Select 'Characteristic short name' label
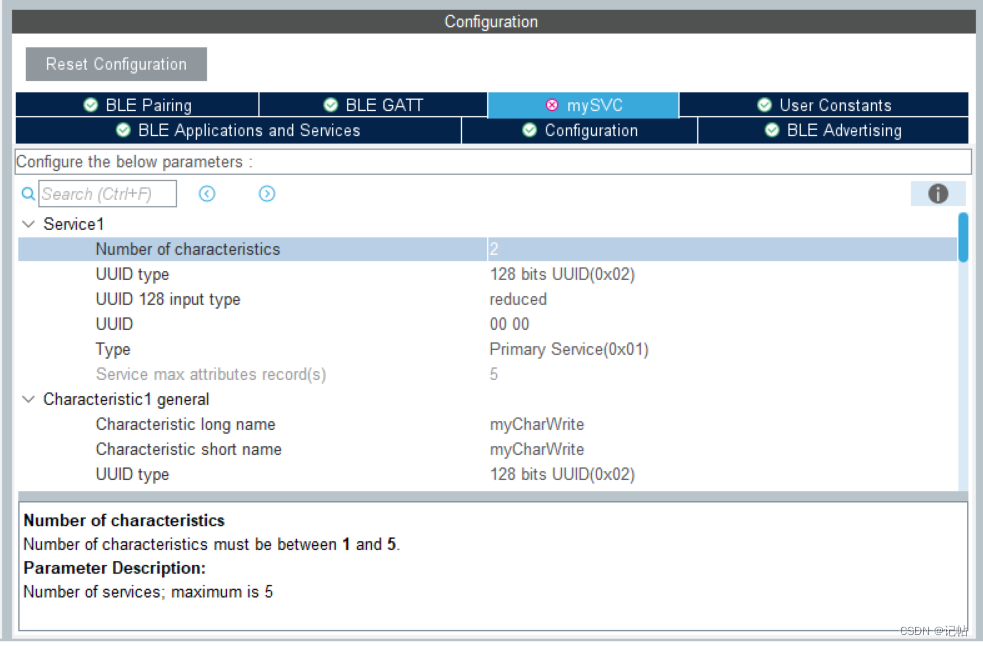The width and height of the screenshot is (983, 646). [x=189, y=450]
